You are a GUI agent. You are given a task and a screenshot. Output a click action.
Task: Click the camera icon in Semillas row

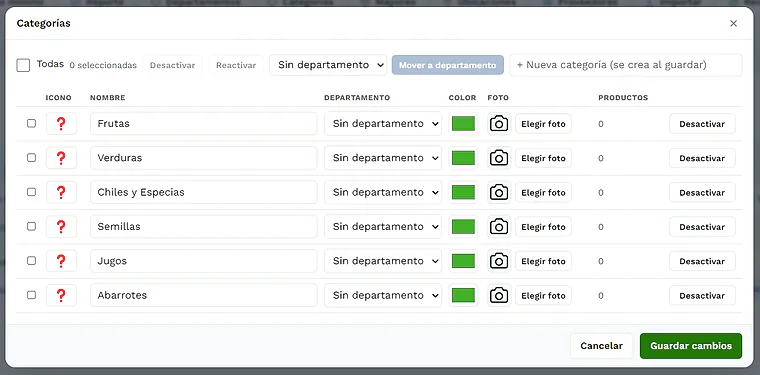tap(499, 227)
